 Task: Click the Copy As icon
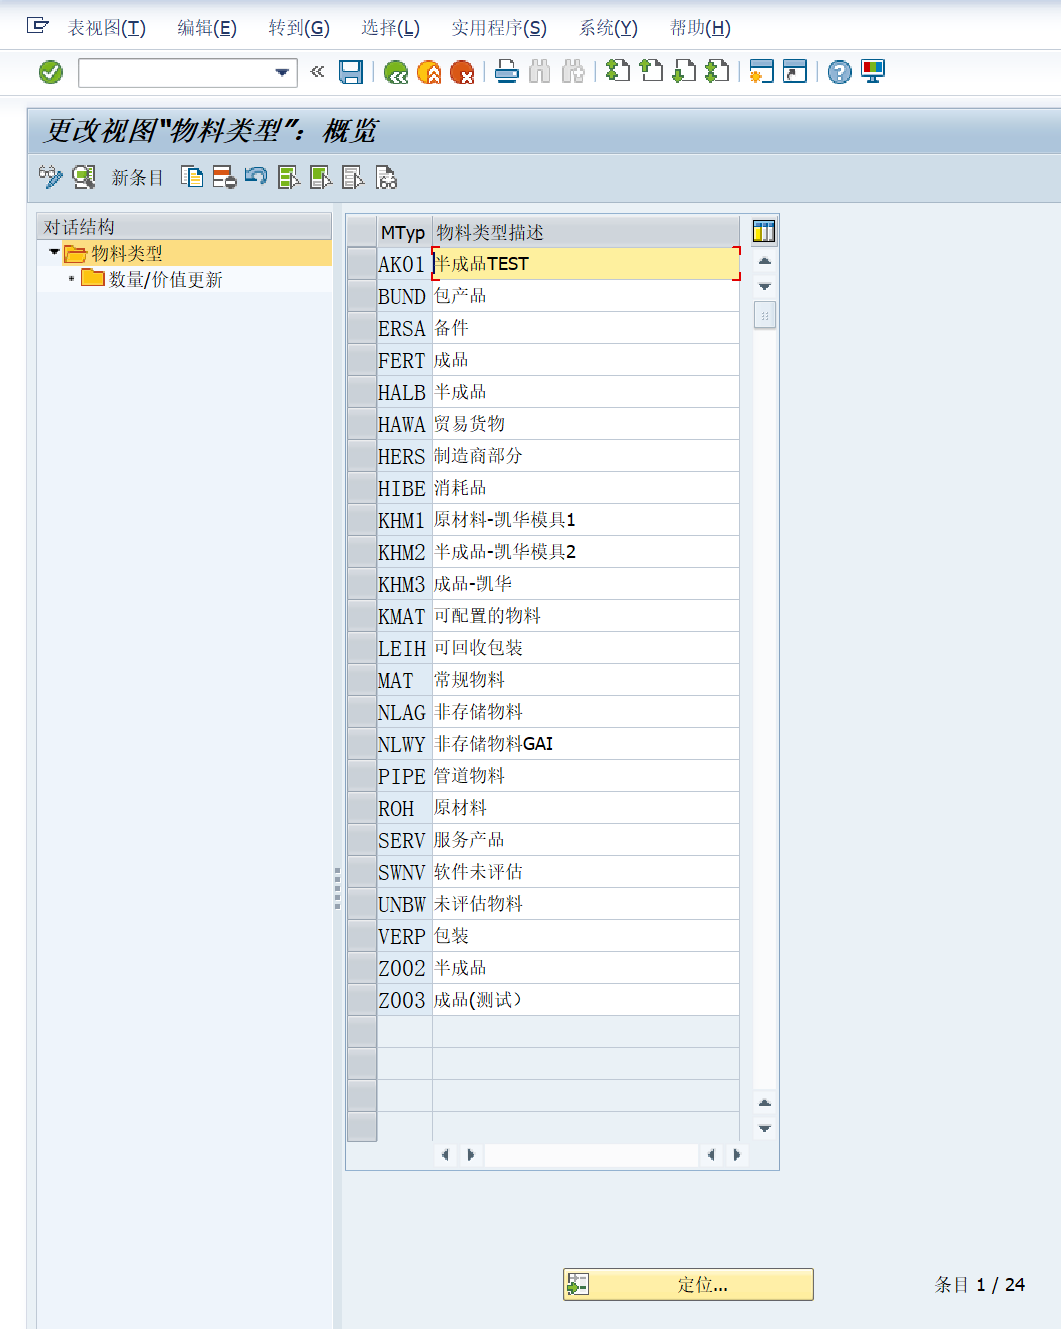coord(192,177)
